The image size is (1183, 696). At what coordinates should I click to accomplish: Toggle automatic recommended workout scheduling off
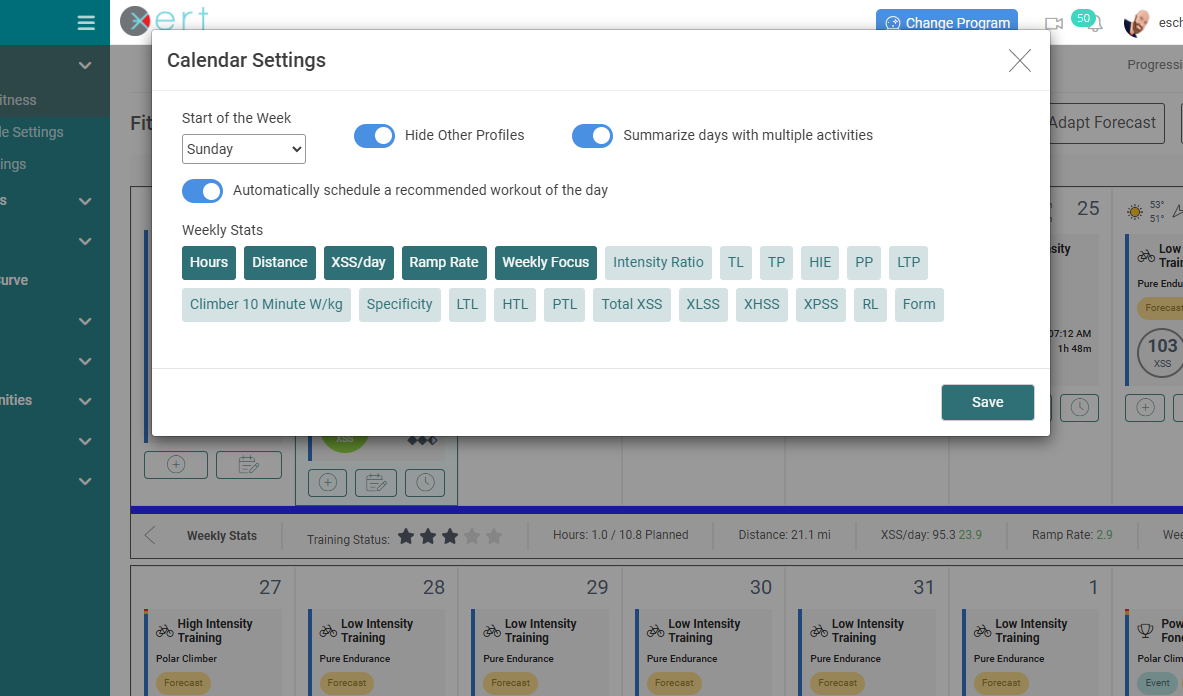click(202, 191)
